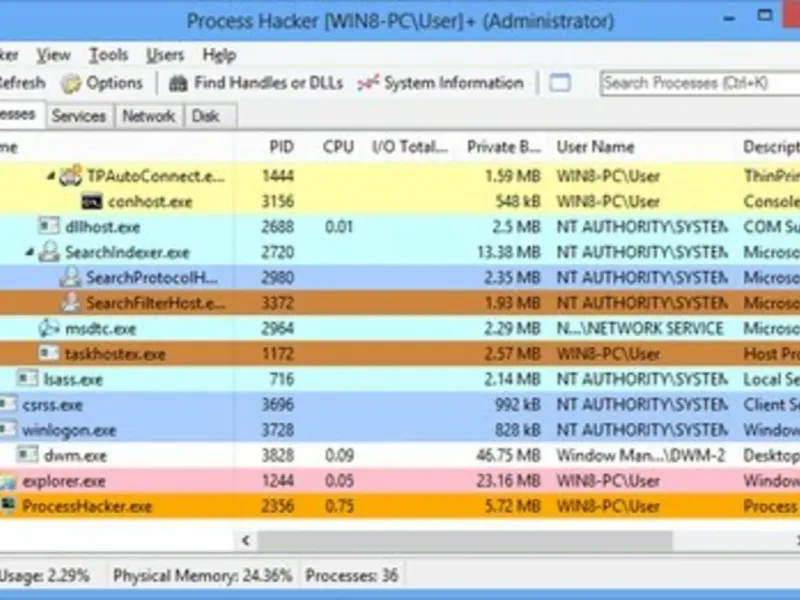
Task: Click the 46.75 MB private bytes cell
Action: (508, 455)
